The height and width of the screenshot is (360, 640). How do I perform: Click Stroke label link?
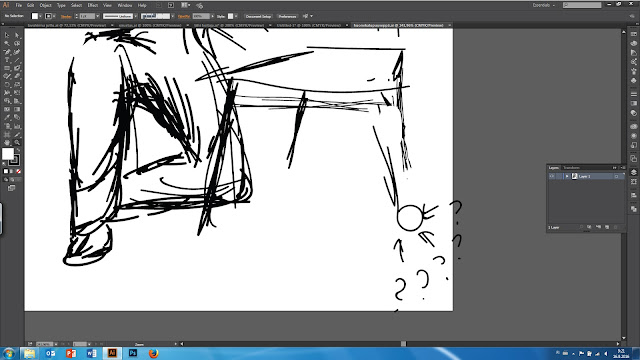pos(66,16)
